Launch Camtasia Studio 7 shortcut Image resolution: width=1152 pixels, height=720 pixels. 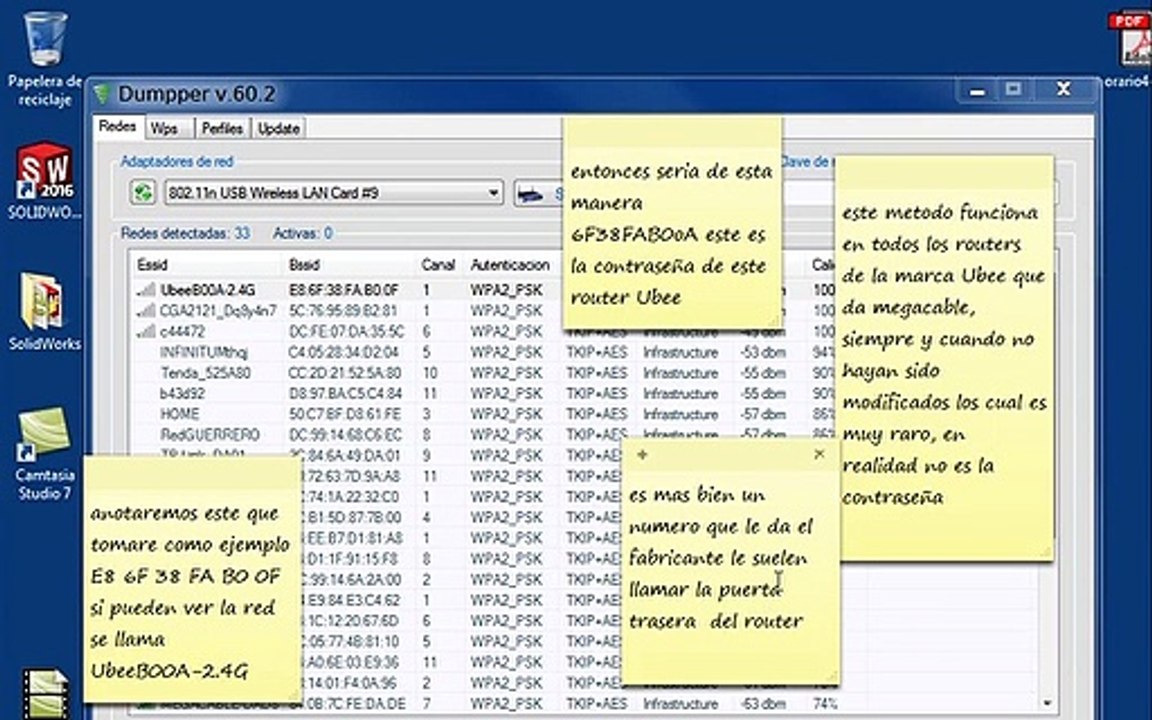[x=45, y=455]
